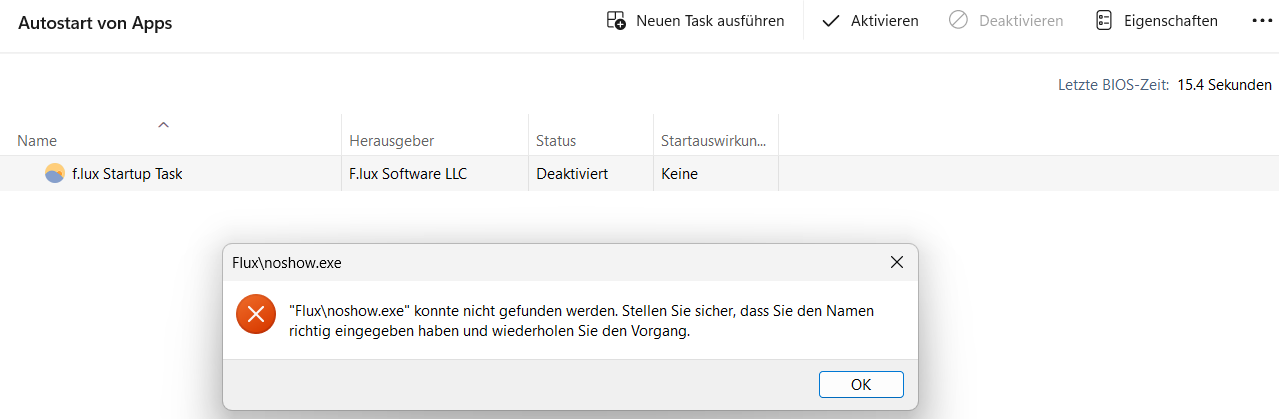Select the f.lux Startup Task row

[x=639, y=173]
